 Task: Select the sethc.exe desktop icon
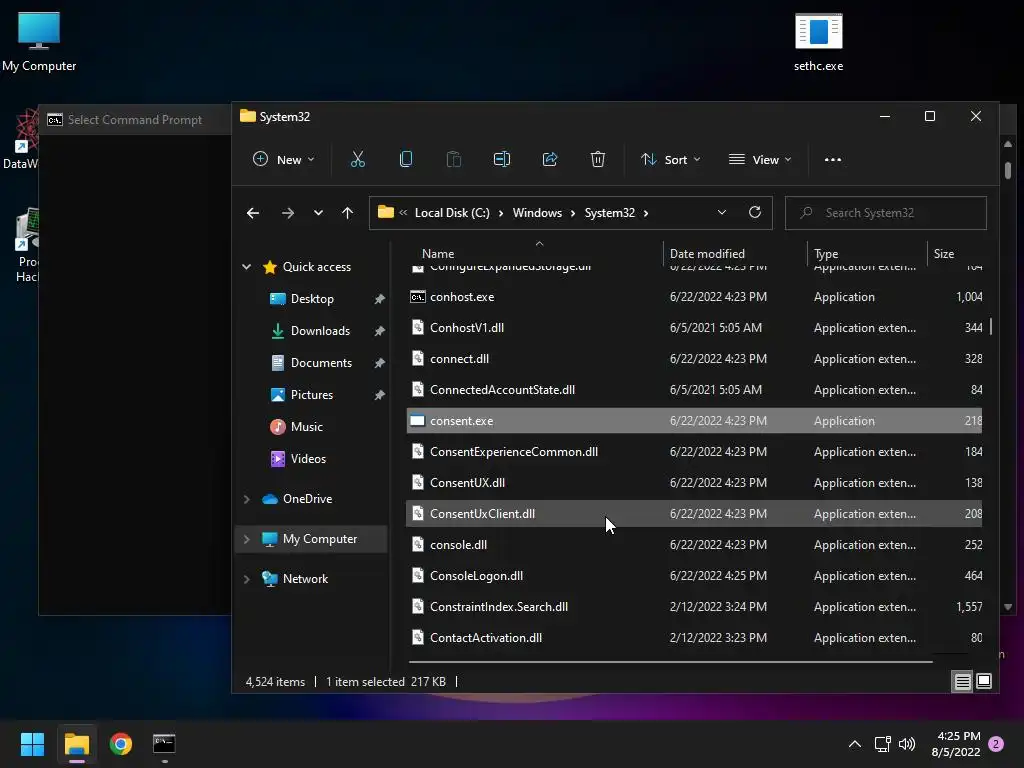[818, 42]
